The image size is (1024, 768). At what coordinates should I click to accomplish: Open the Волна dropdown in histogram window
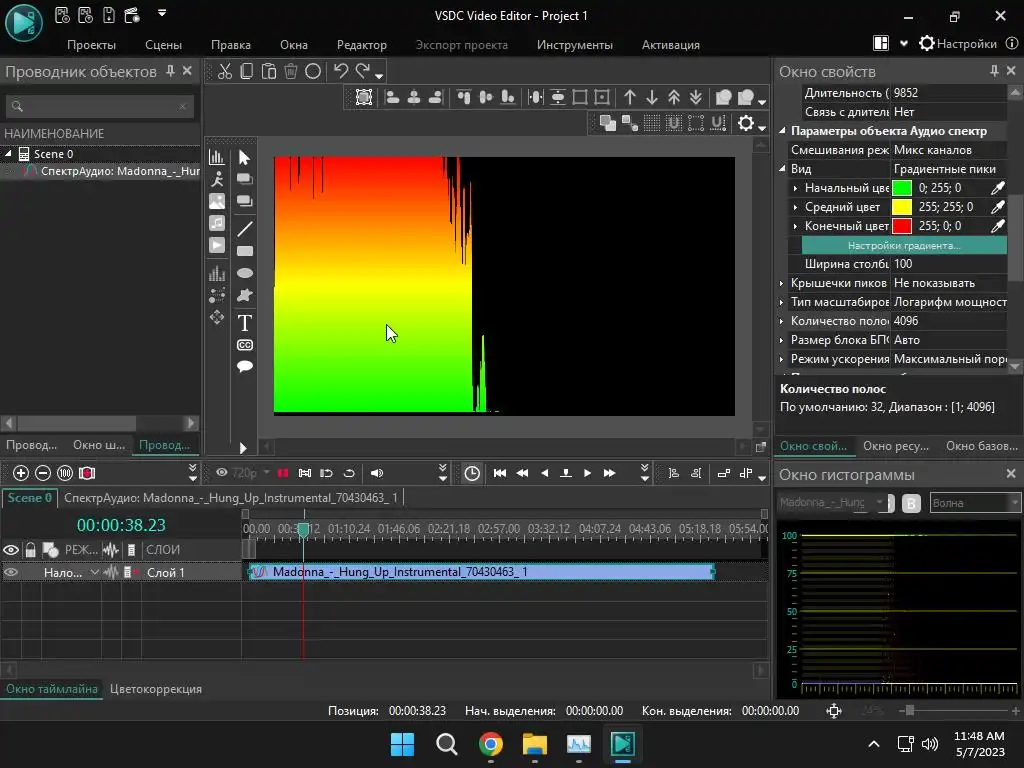point(974,503)
